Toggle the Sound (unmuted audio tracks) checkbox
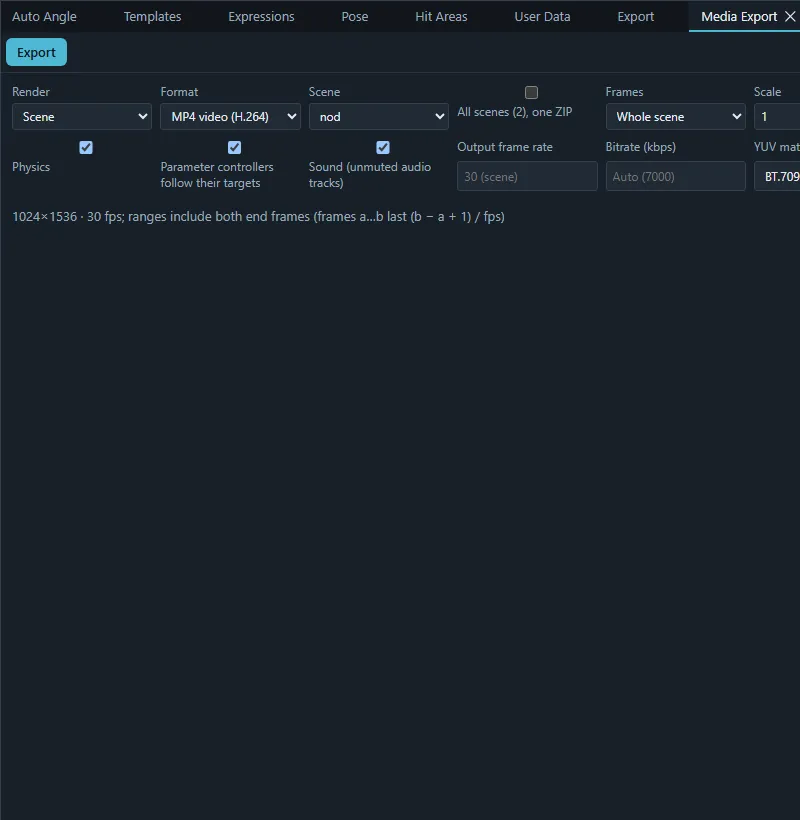Image resolution: width=800 pixels, height=820 pixels. tap(383, 147)
